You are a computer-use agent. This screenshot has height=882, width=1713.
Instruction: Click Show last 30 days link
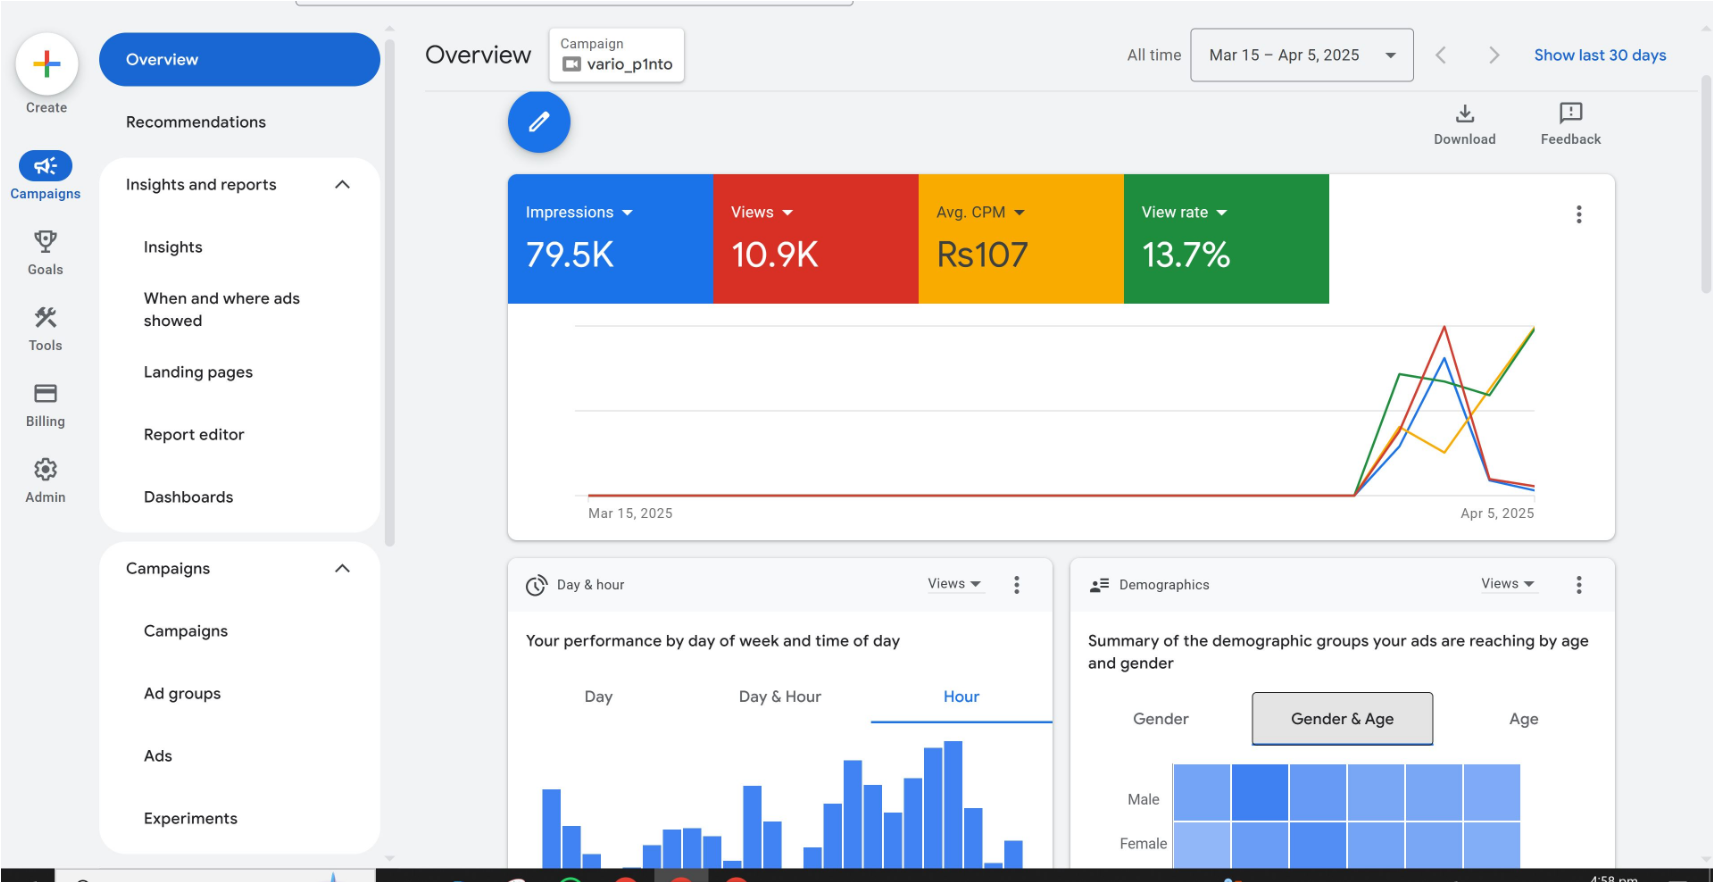click(x=1599, y=55)
